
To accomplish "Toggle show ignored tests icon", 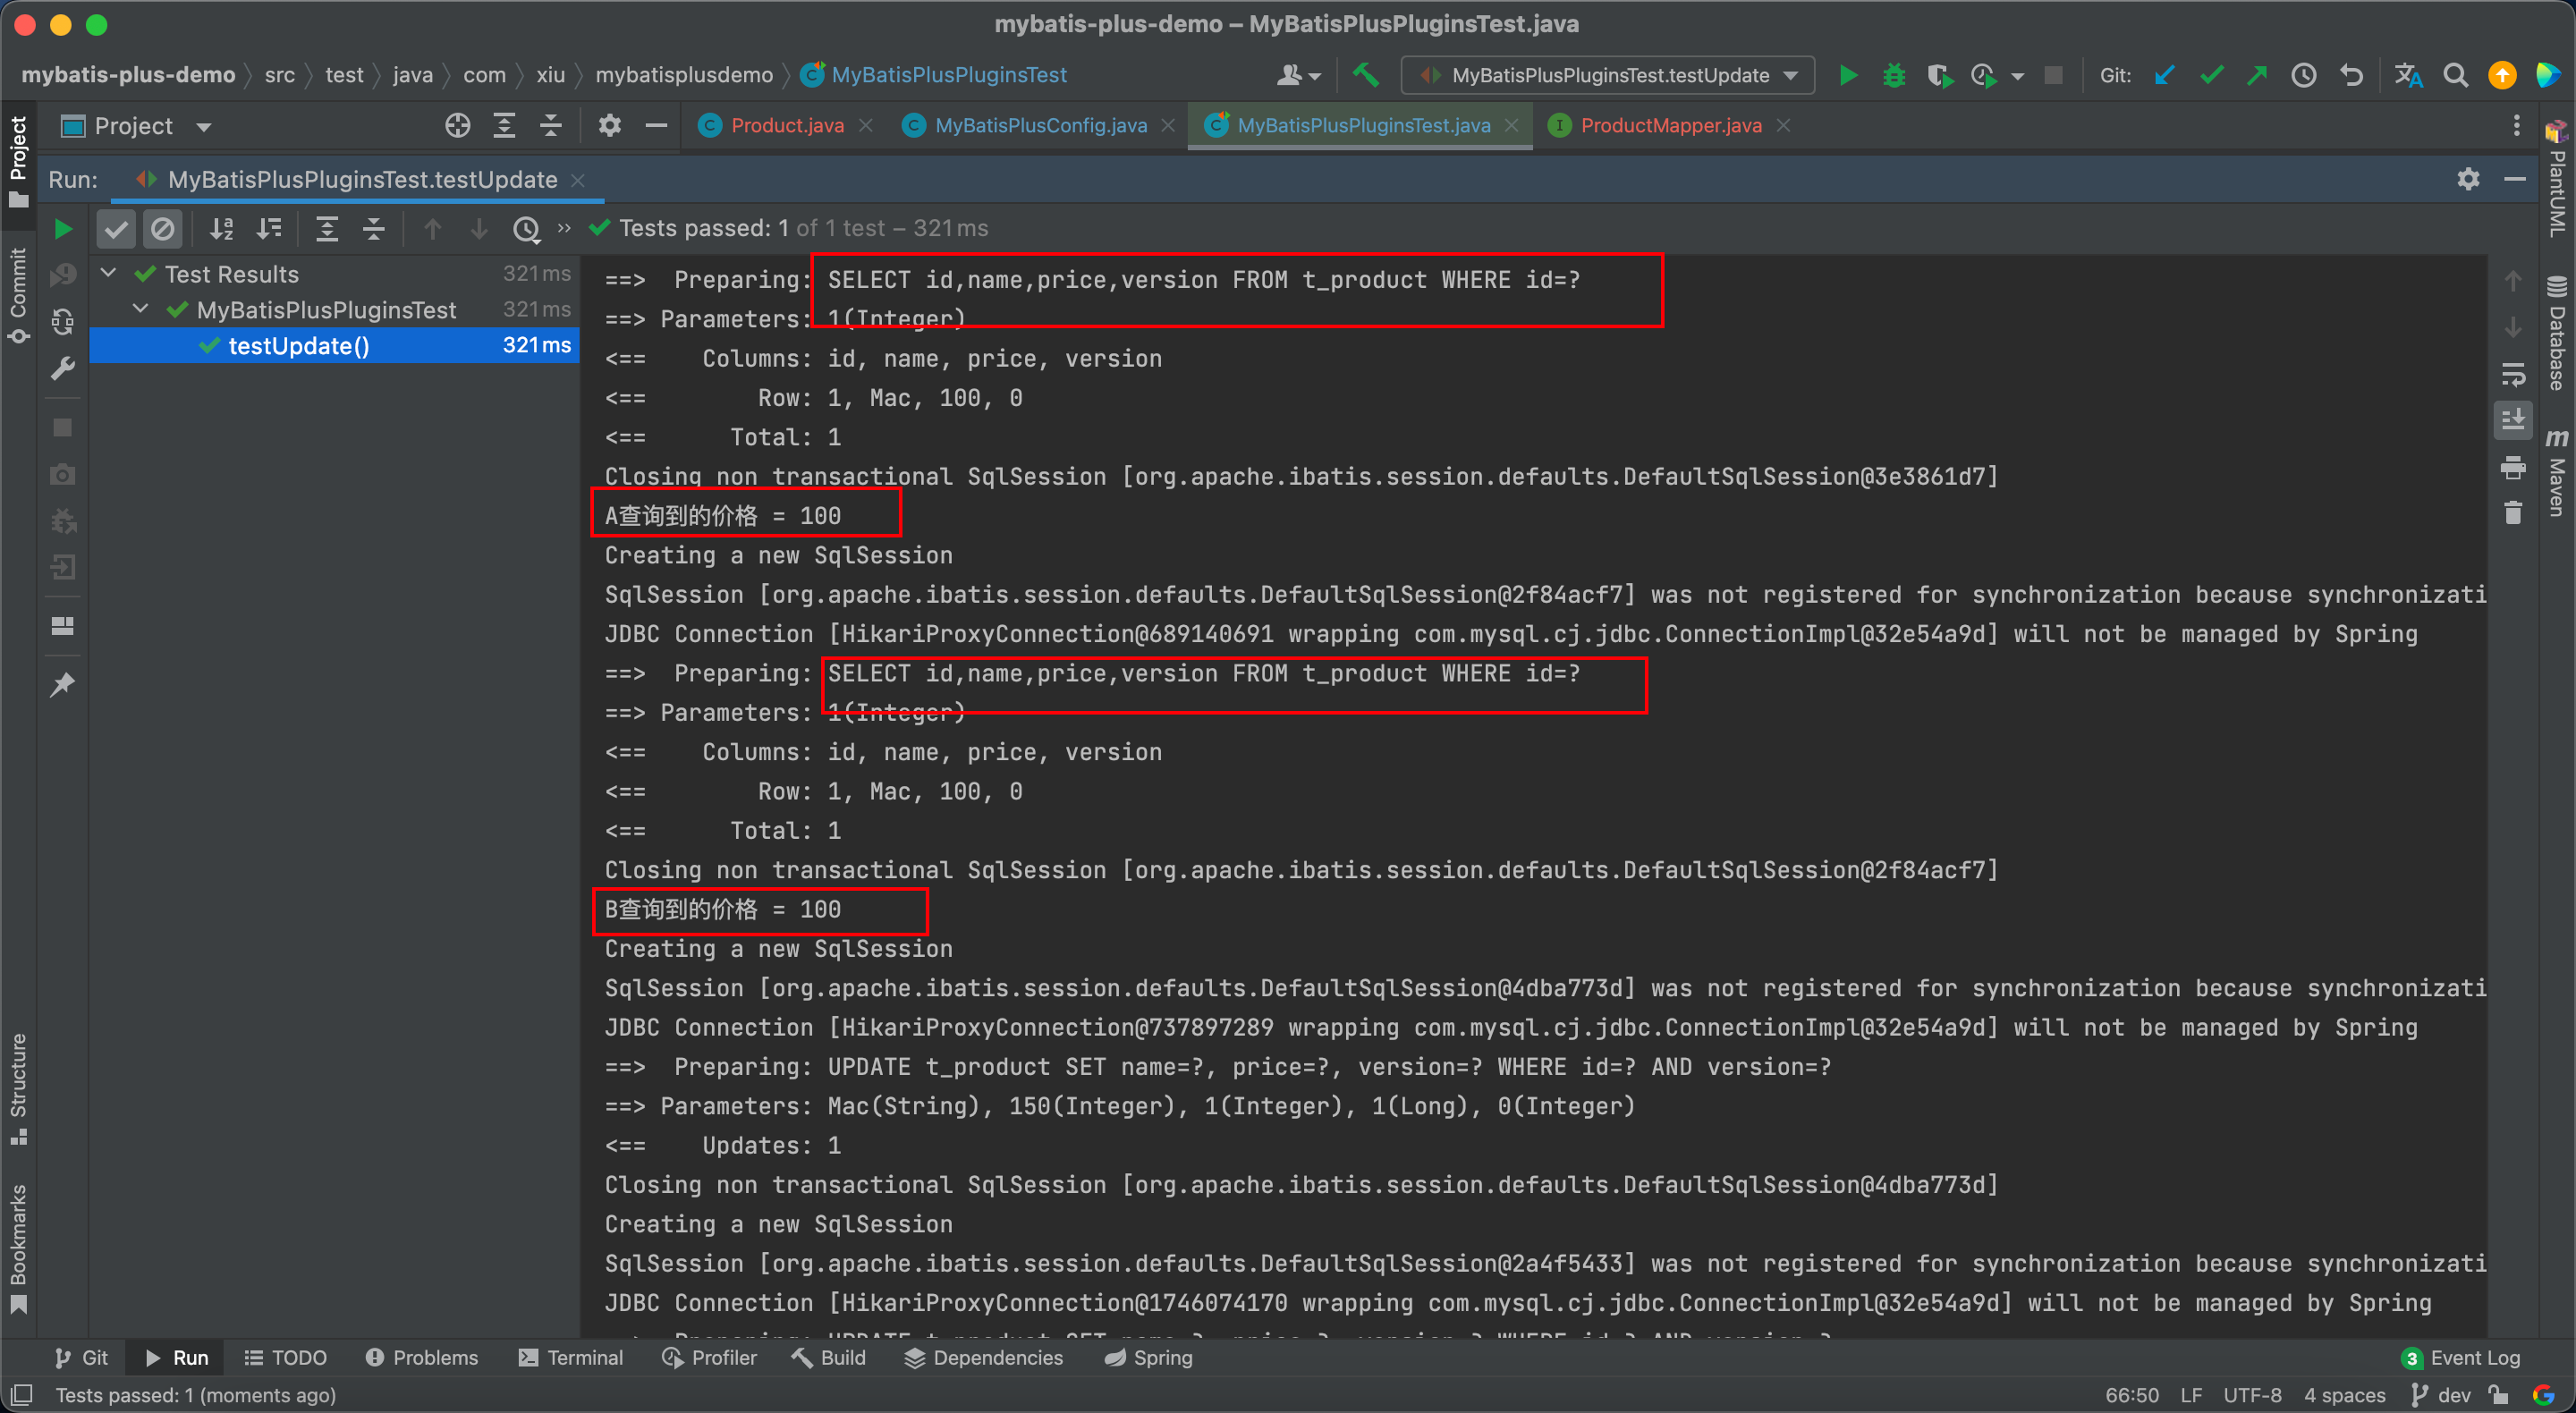I will 162,229.
